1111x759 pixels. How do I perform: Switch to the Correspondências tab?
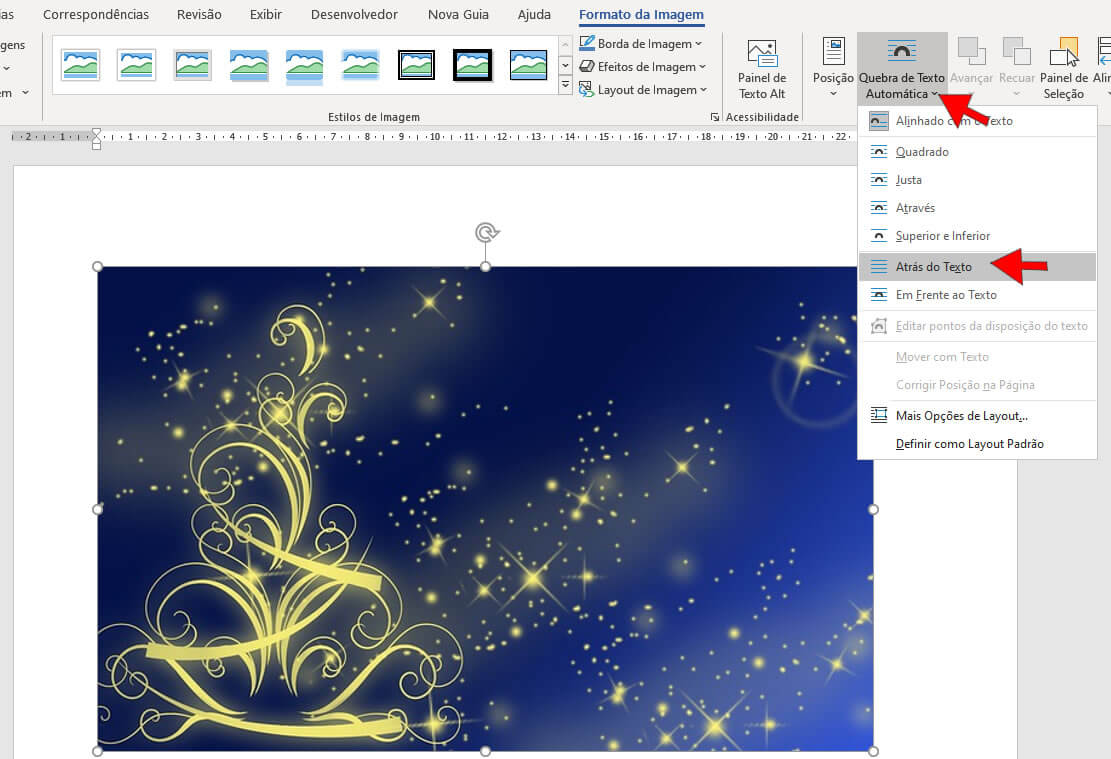pyautogui.click(x=96, y=14)
